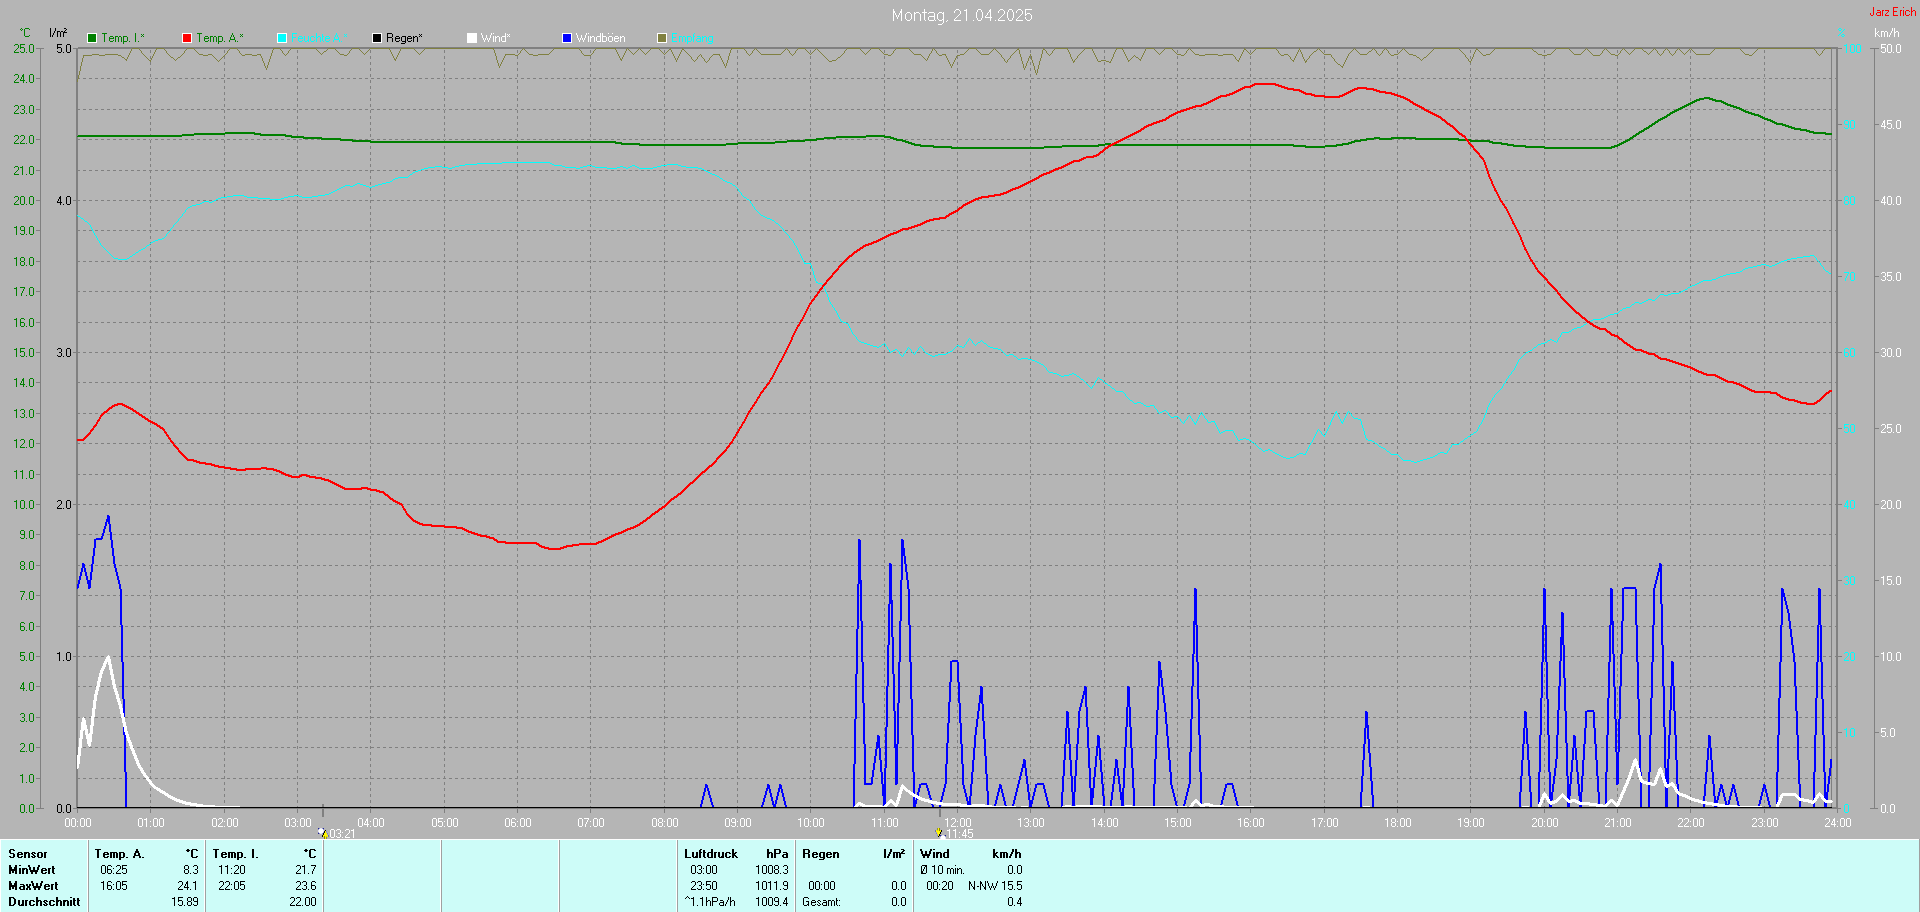Click the average pressure value '1009.4'
Viewport: 1920px width, 912px height.
coord(772,902)
